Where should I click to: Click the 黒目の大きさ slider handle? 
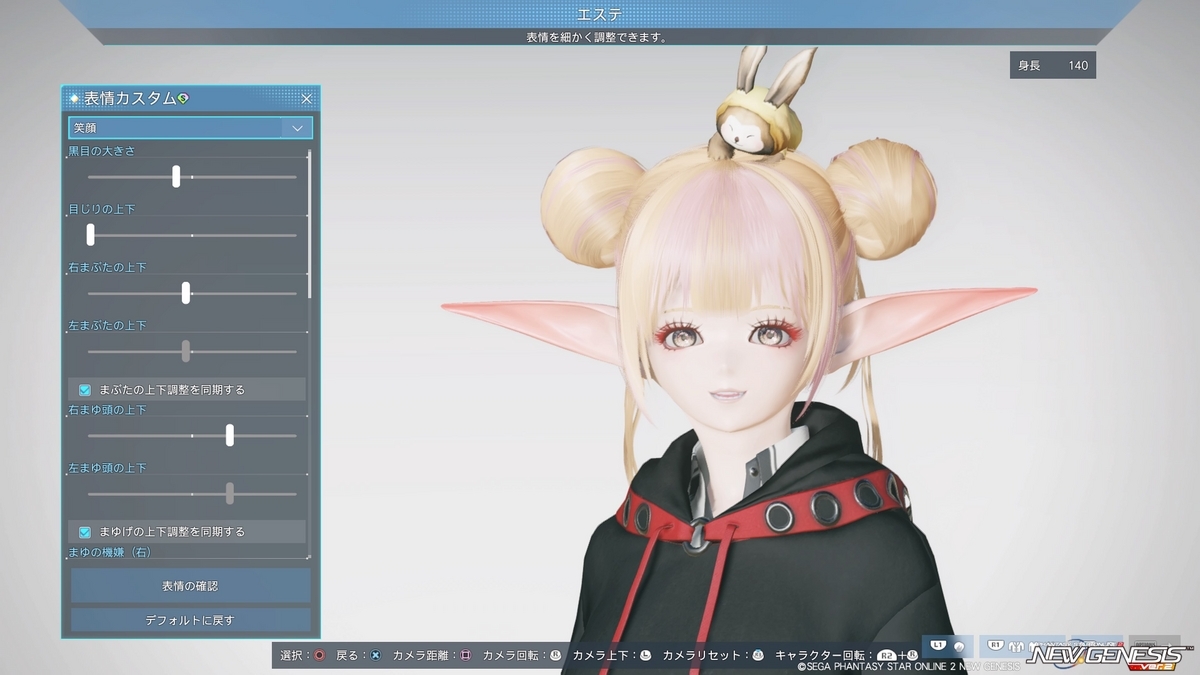point(176,176)
